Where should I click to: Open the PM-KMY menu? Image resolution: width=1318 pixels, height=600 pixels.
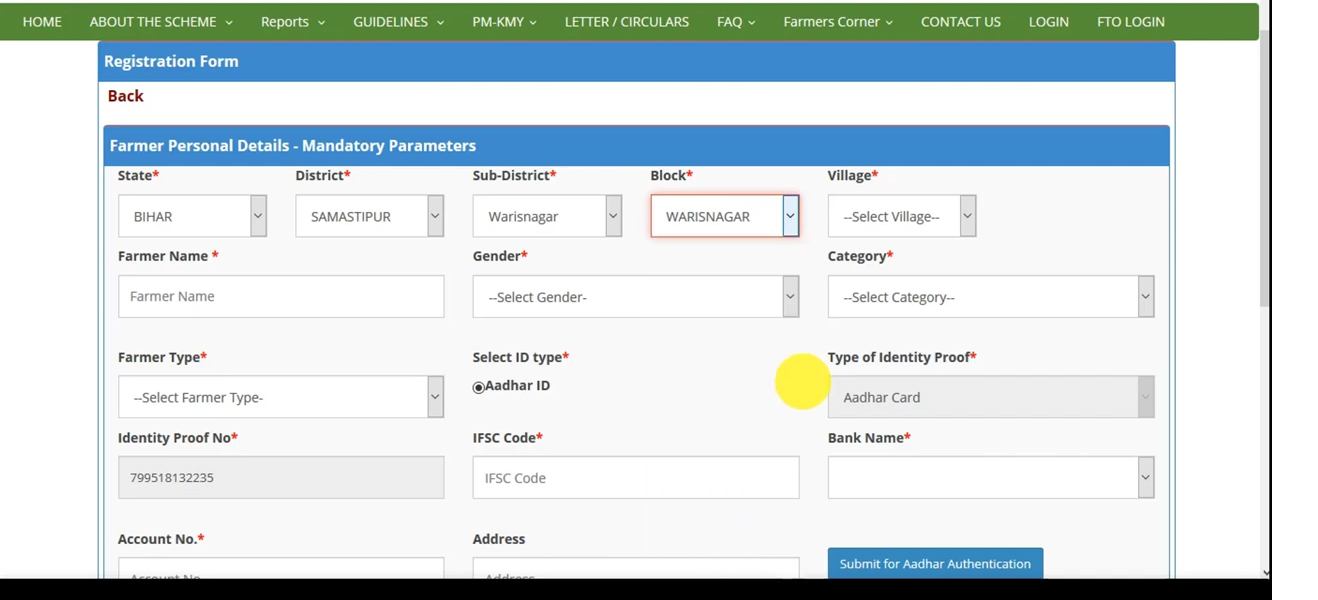pos(503,21)
